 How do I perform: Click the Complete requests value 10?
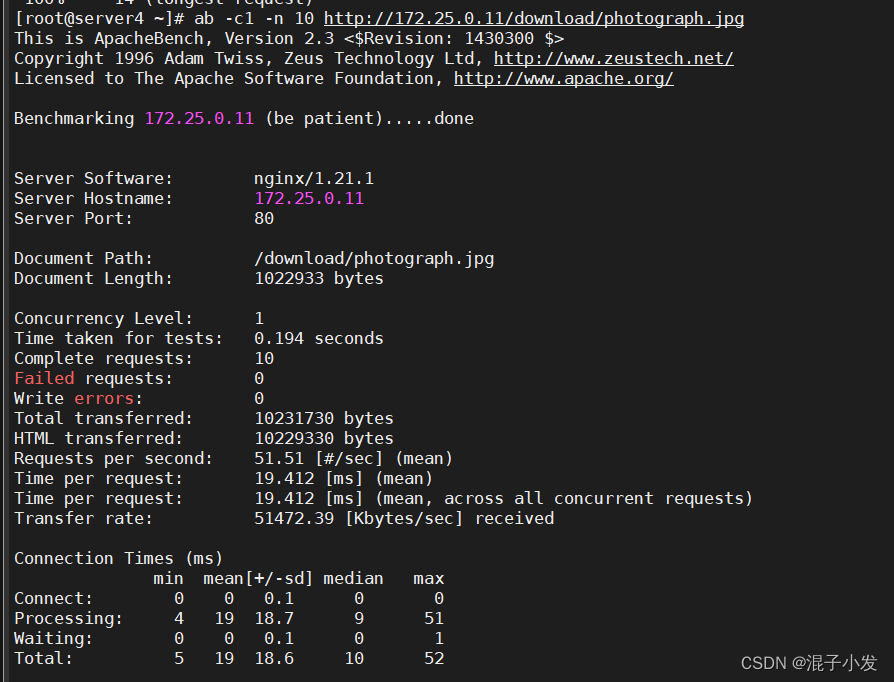tap(264, 358)
